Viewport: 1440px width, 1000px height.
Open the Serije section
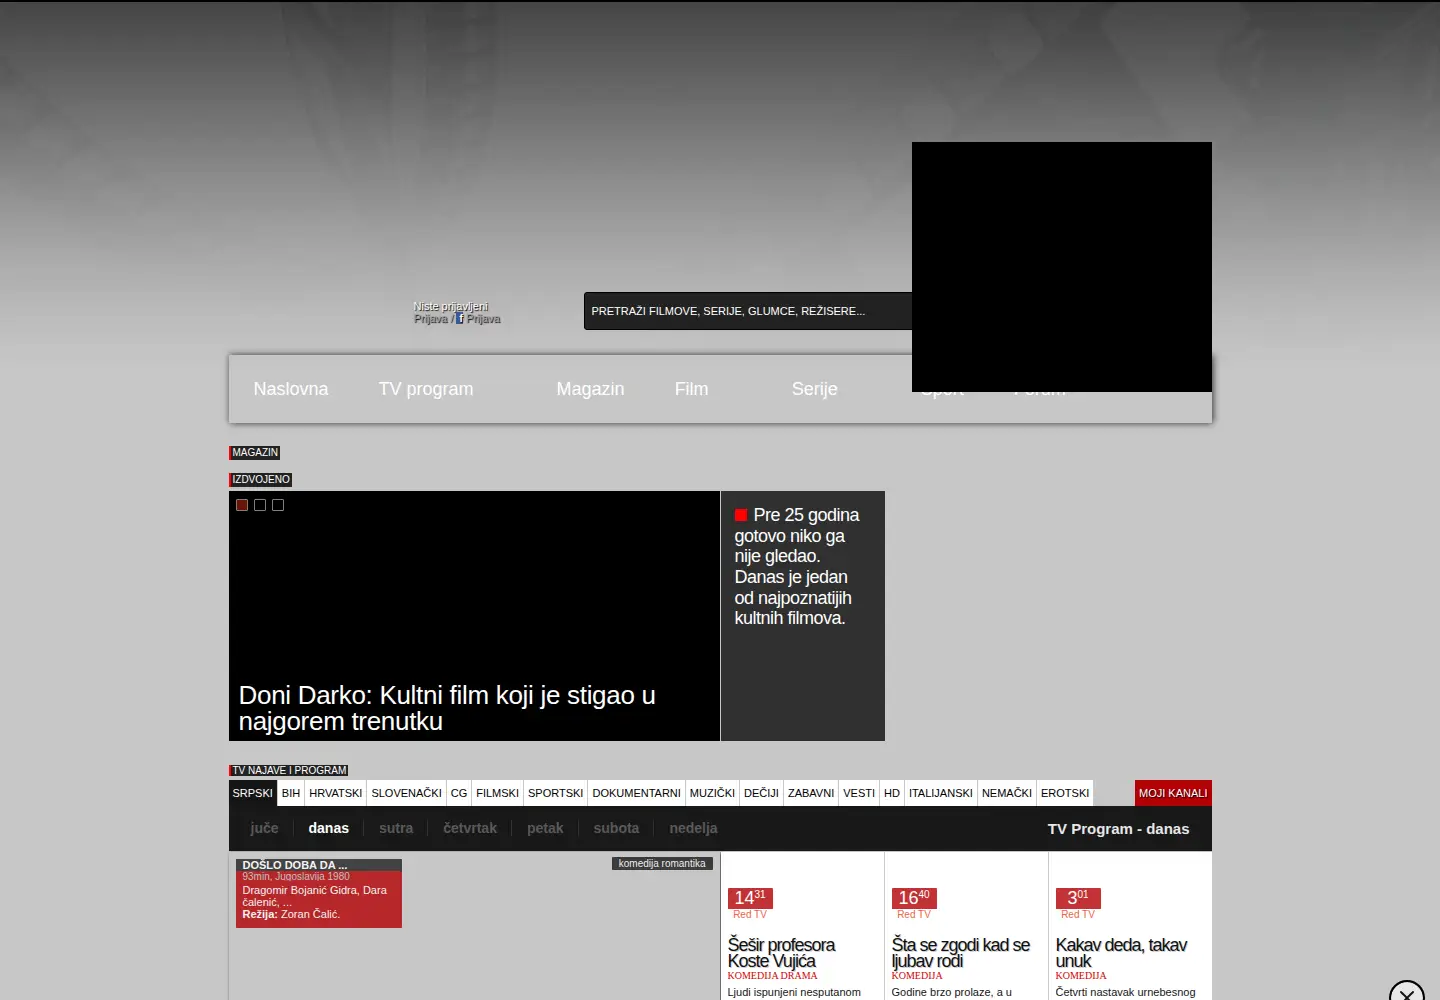point(815,389)
